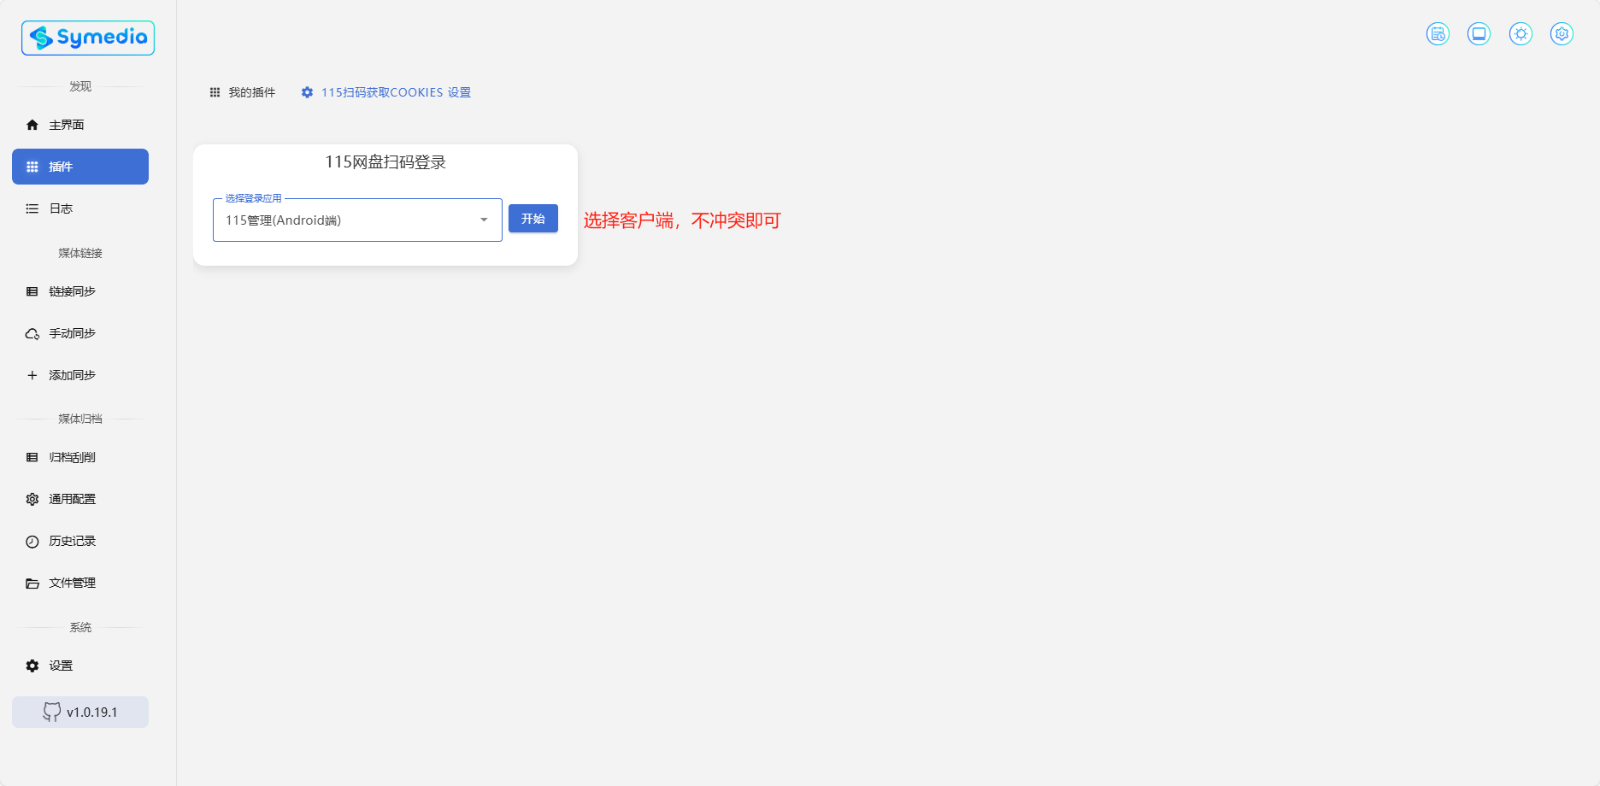Click the 开始 button
The width and height of the screenshot is (1600, 786).
point(533,219)
